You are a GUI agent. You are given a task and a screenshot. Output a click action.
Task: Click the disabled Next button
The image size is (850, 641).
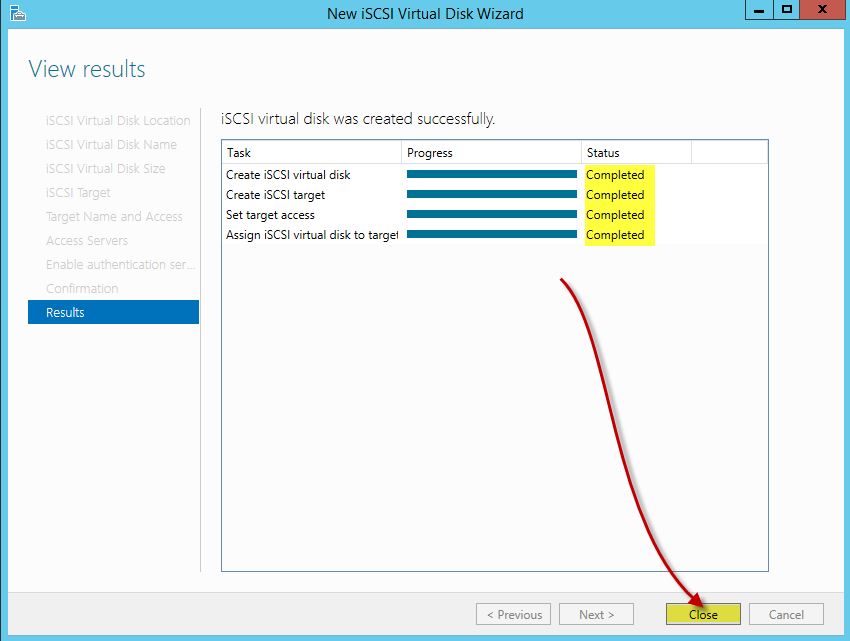coord(596,614)
